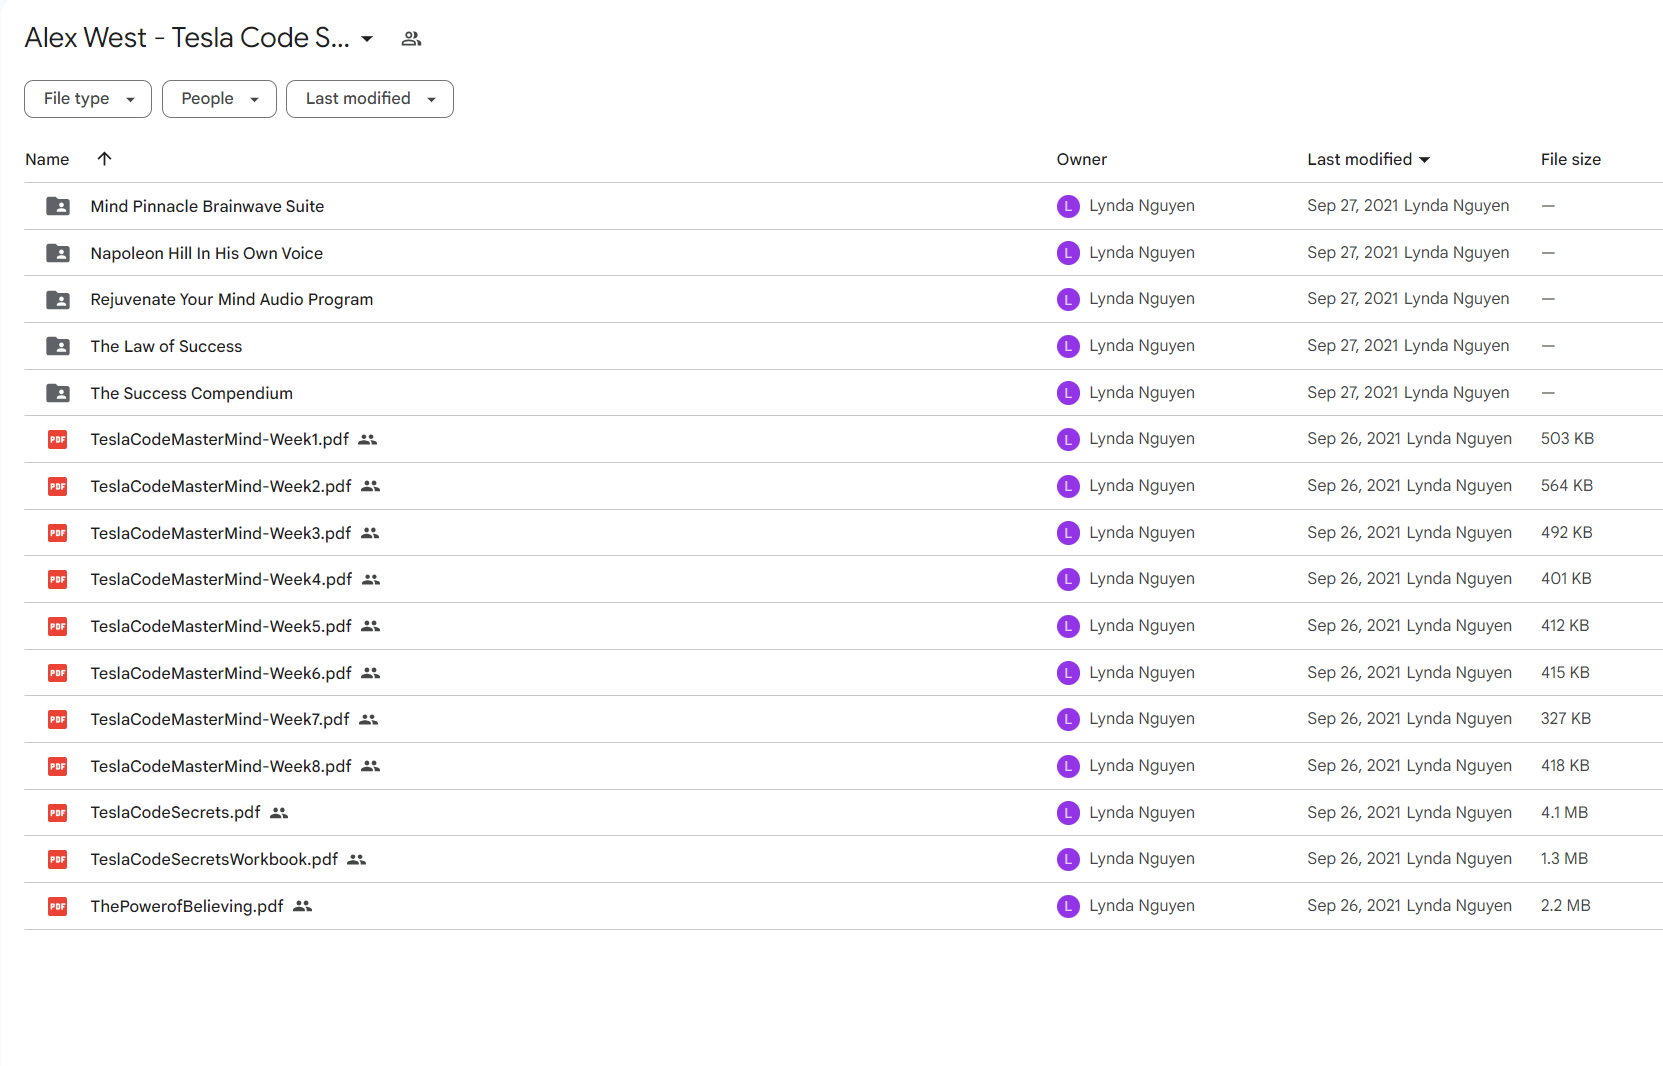Open the shared folder people icon beside the title
The width and height of the screenshot is (1663, 1066).
coord(411,39)
